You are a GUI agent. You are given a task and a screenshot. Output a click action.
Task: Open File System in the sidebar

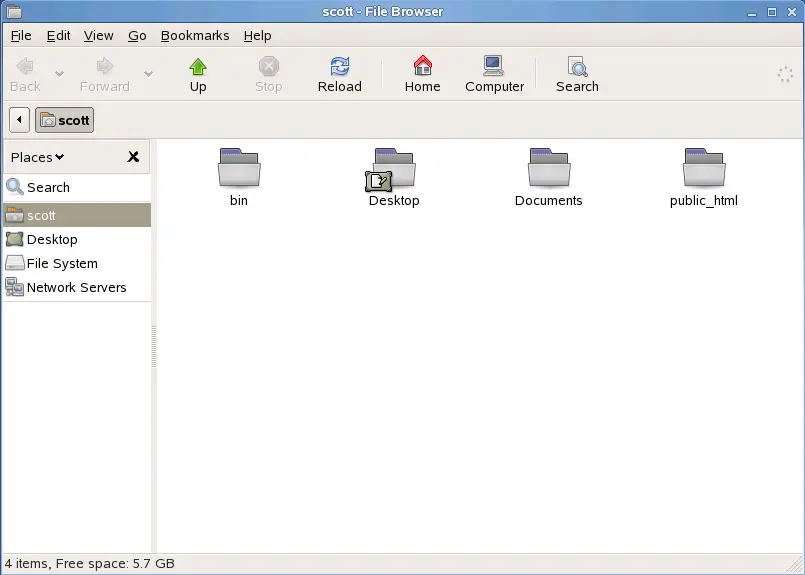pos(62,263)
